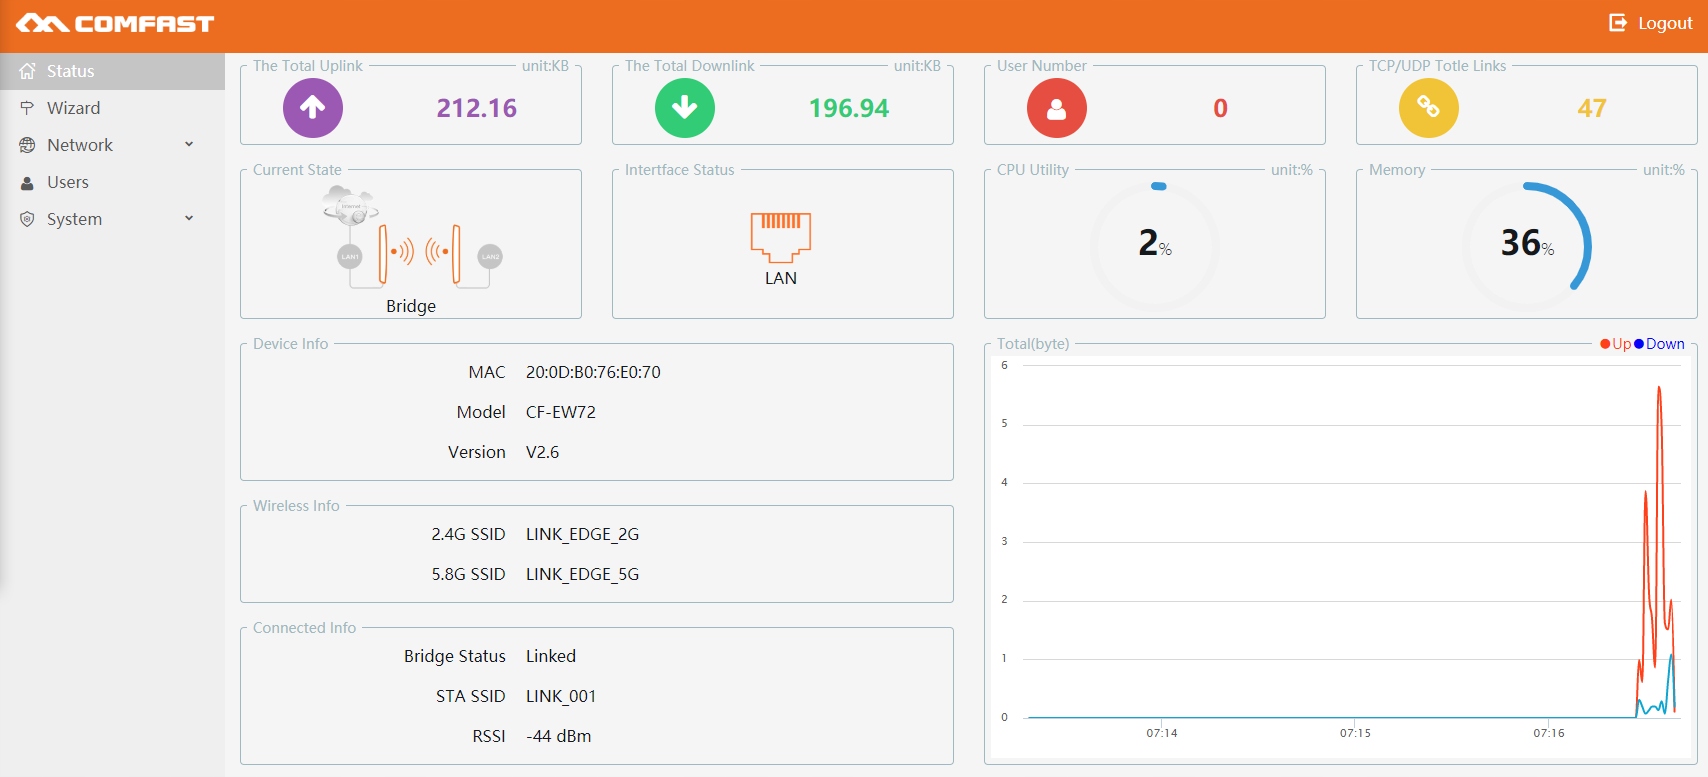Click the orange LAN port icon

click(x=781, y=237)
